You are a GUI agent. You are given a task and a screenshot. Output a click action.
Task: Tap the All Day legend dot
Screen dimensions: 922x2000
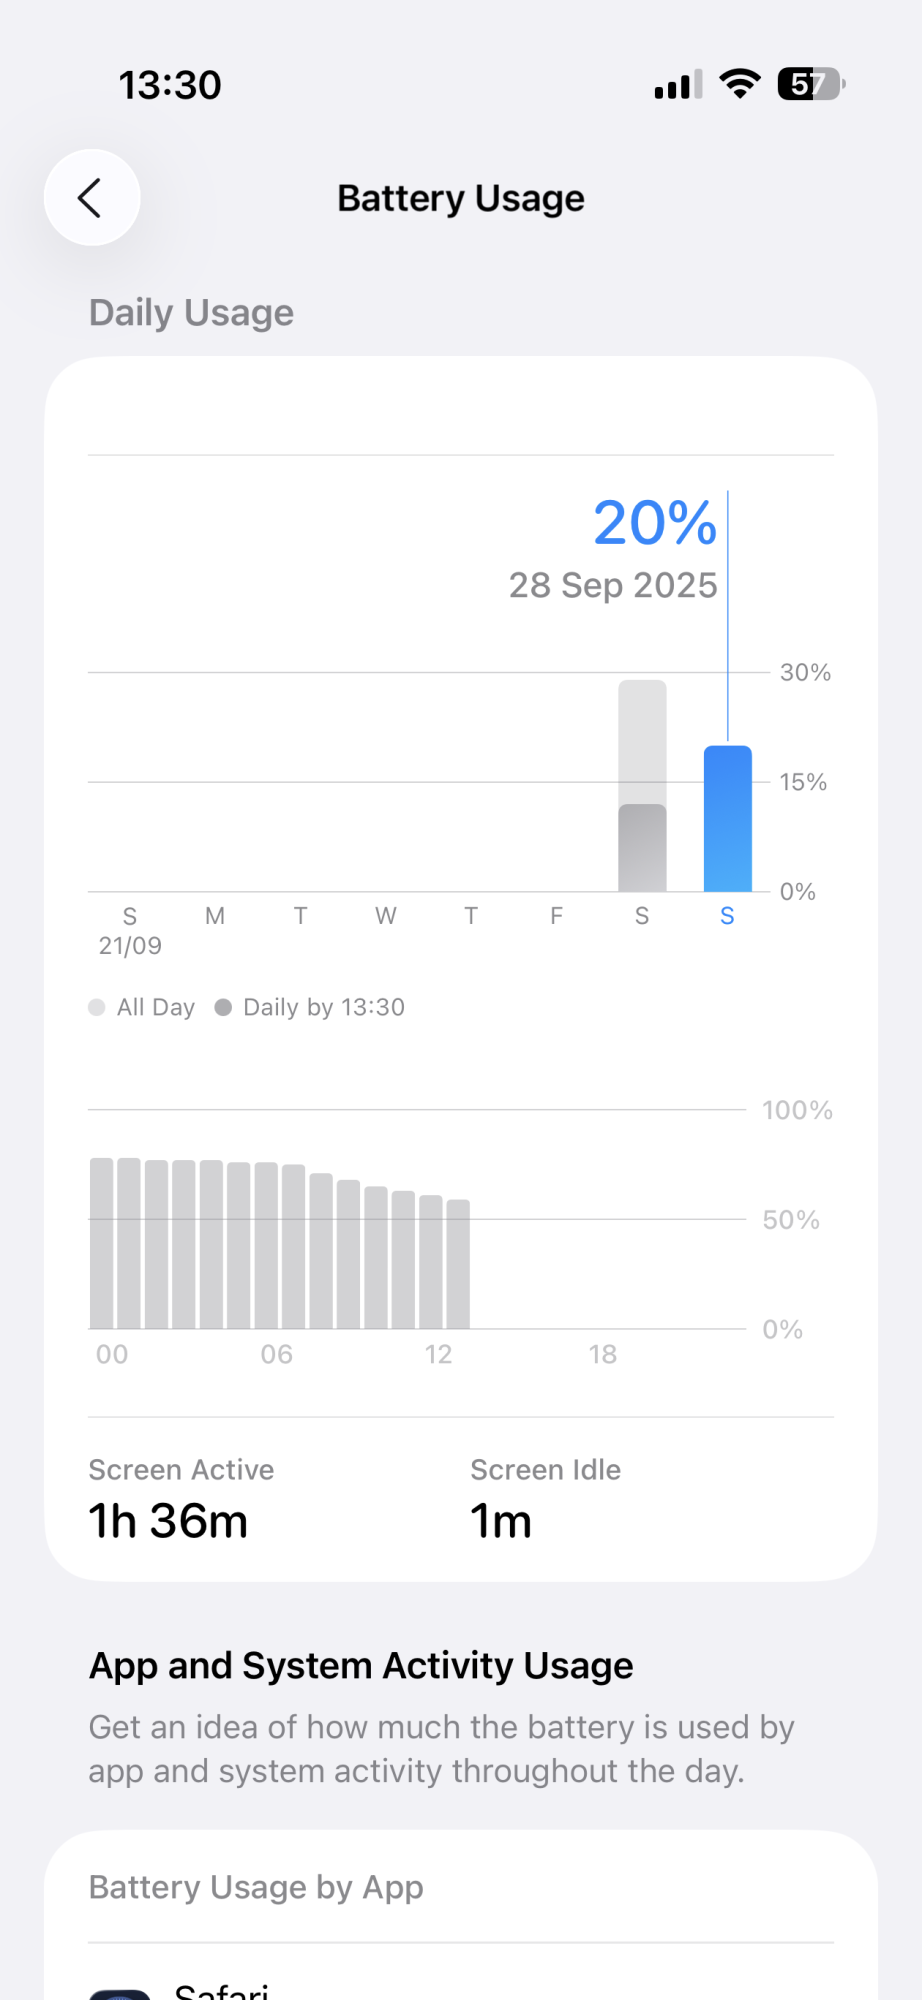97,1007
